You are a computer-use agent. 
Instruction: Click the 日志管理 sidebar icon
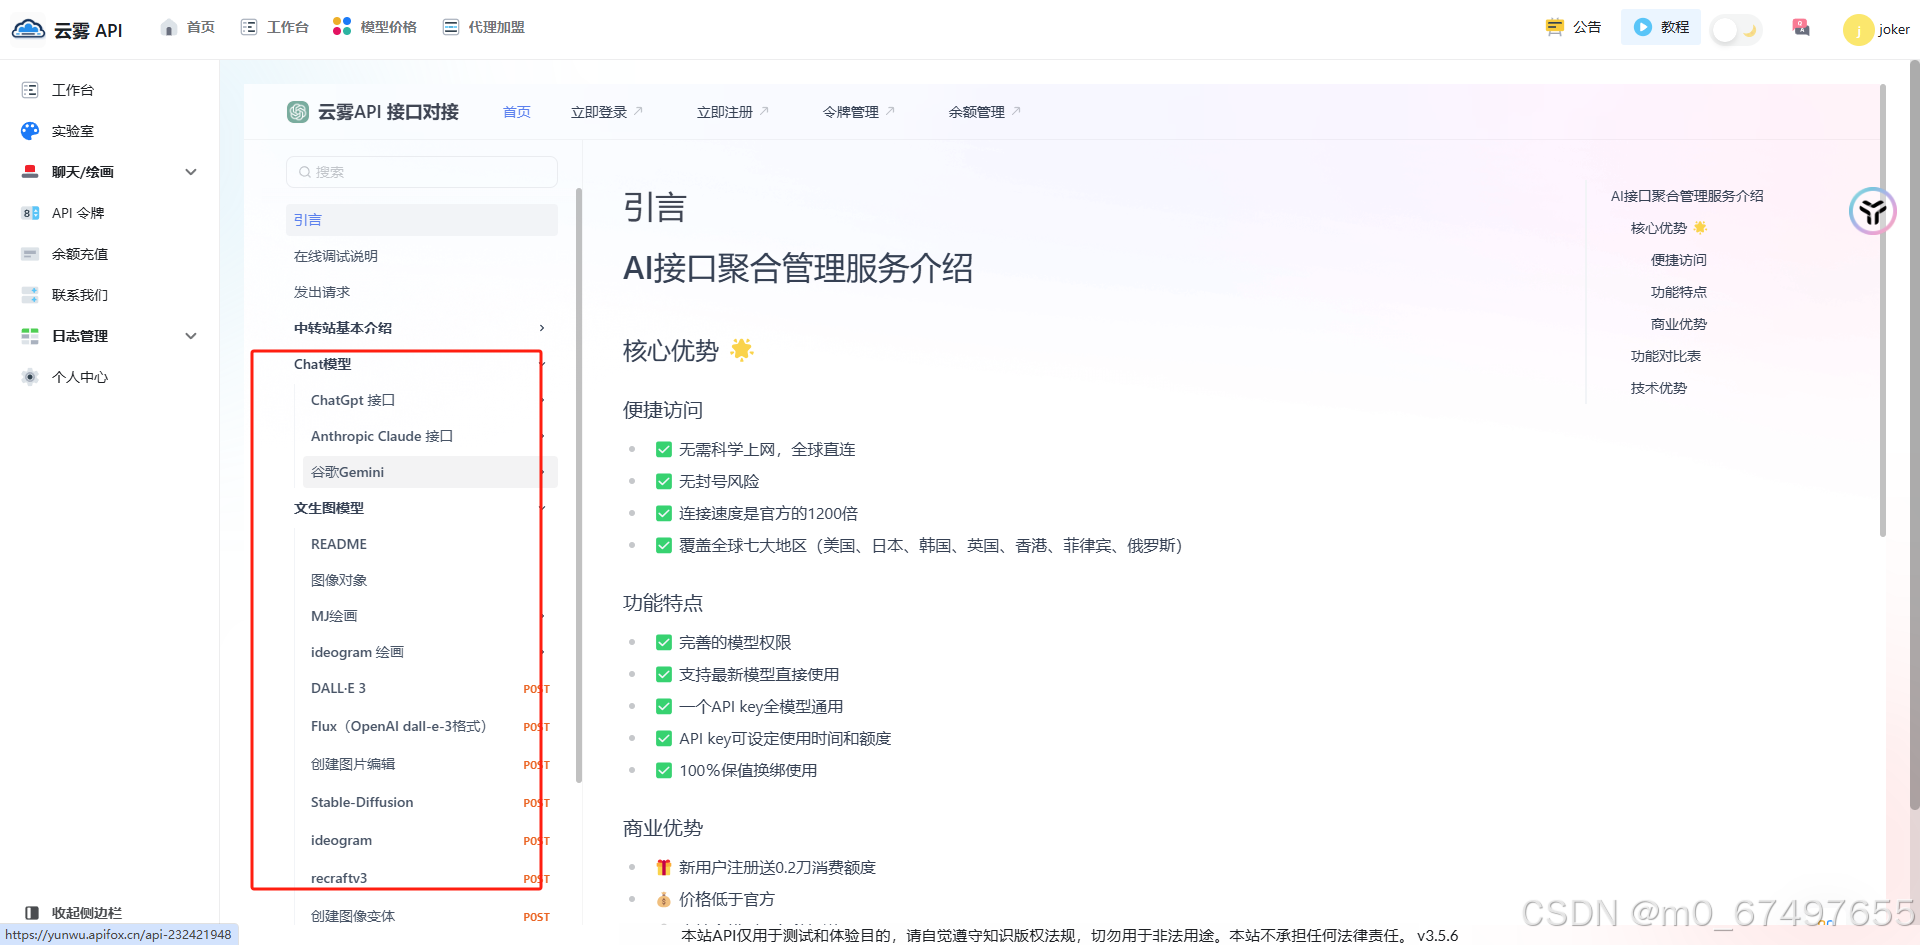[x=30, y=336]
